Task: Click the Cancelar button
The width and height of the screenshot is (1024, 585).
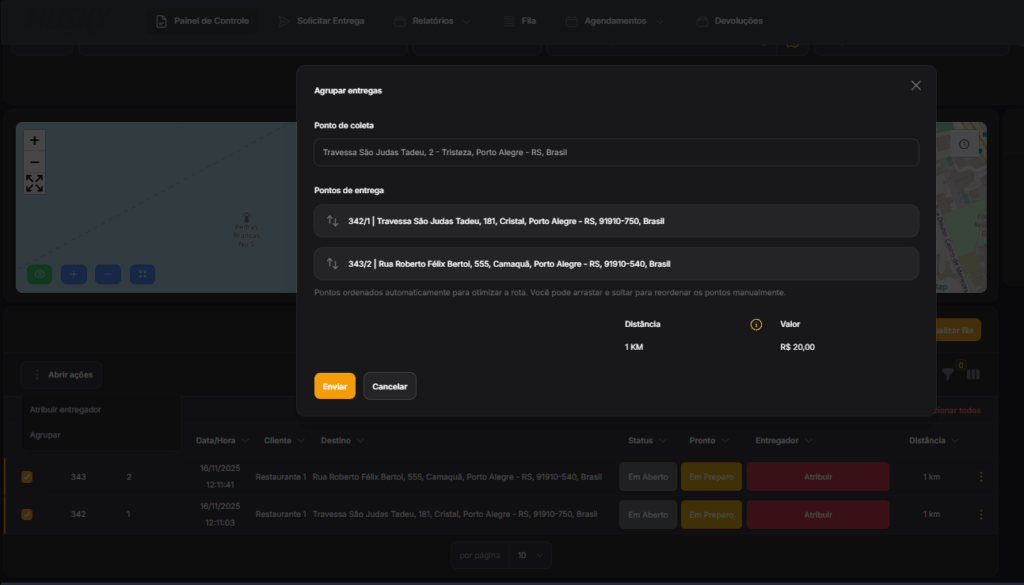Action: (390, 386)
